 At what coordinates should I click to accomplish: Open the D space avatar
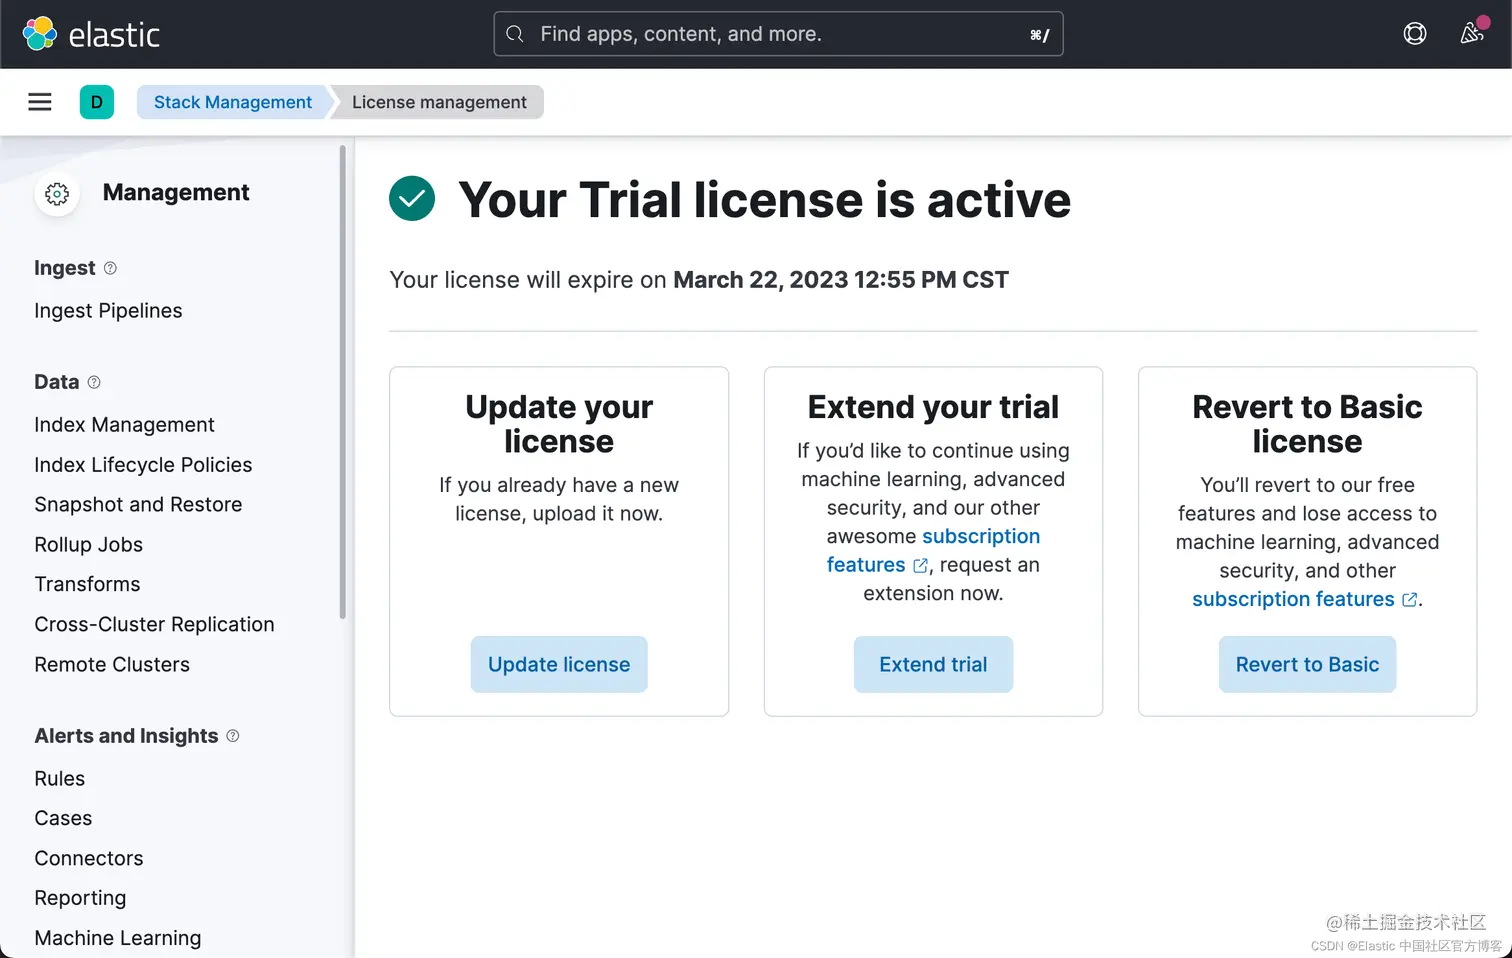(97, 102)
